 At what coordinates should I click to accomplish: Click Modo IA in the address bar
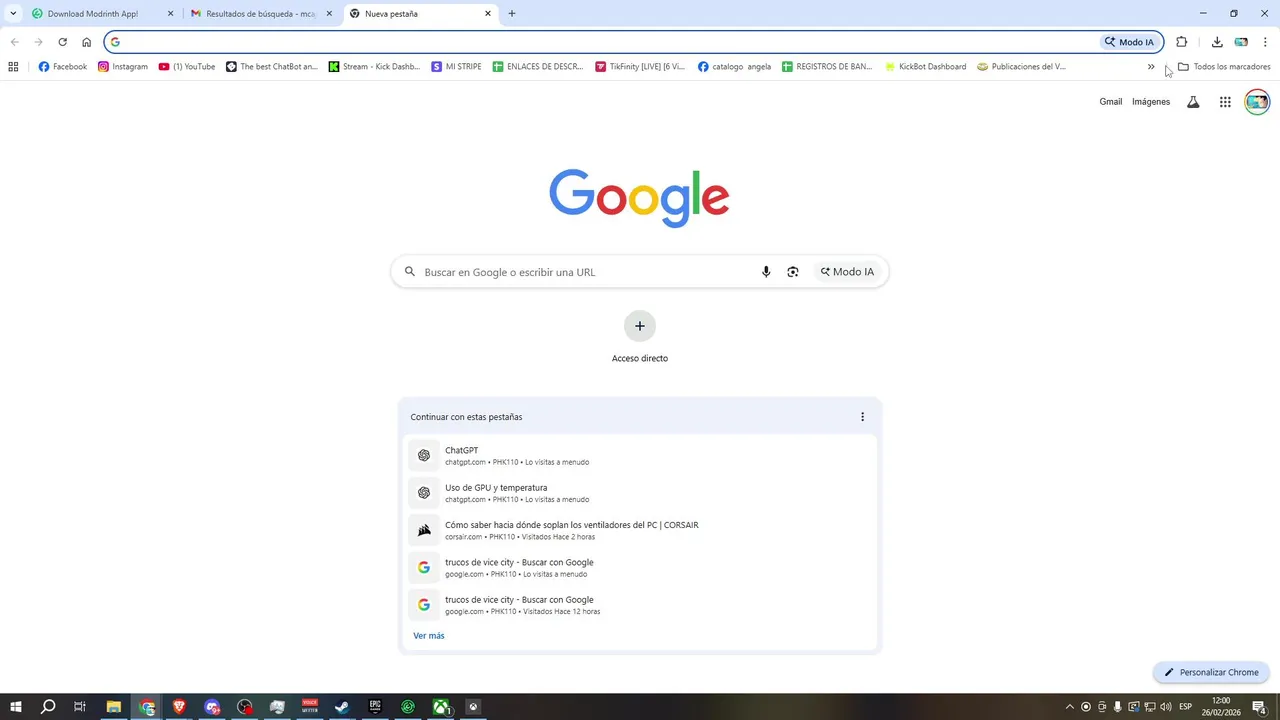1130,42
